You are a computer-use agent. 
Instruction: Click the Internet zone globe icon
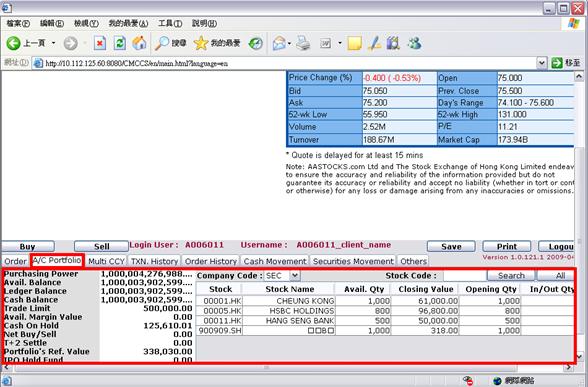tap(497, 381)
